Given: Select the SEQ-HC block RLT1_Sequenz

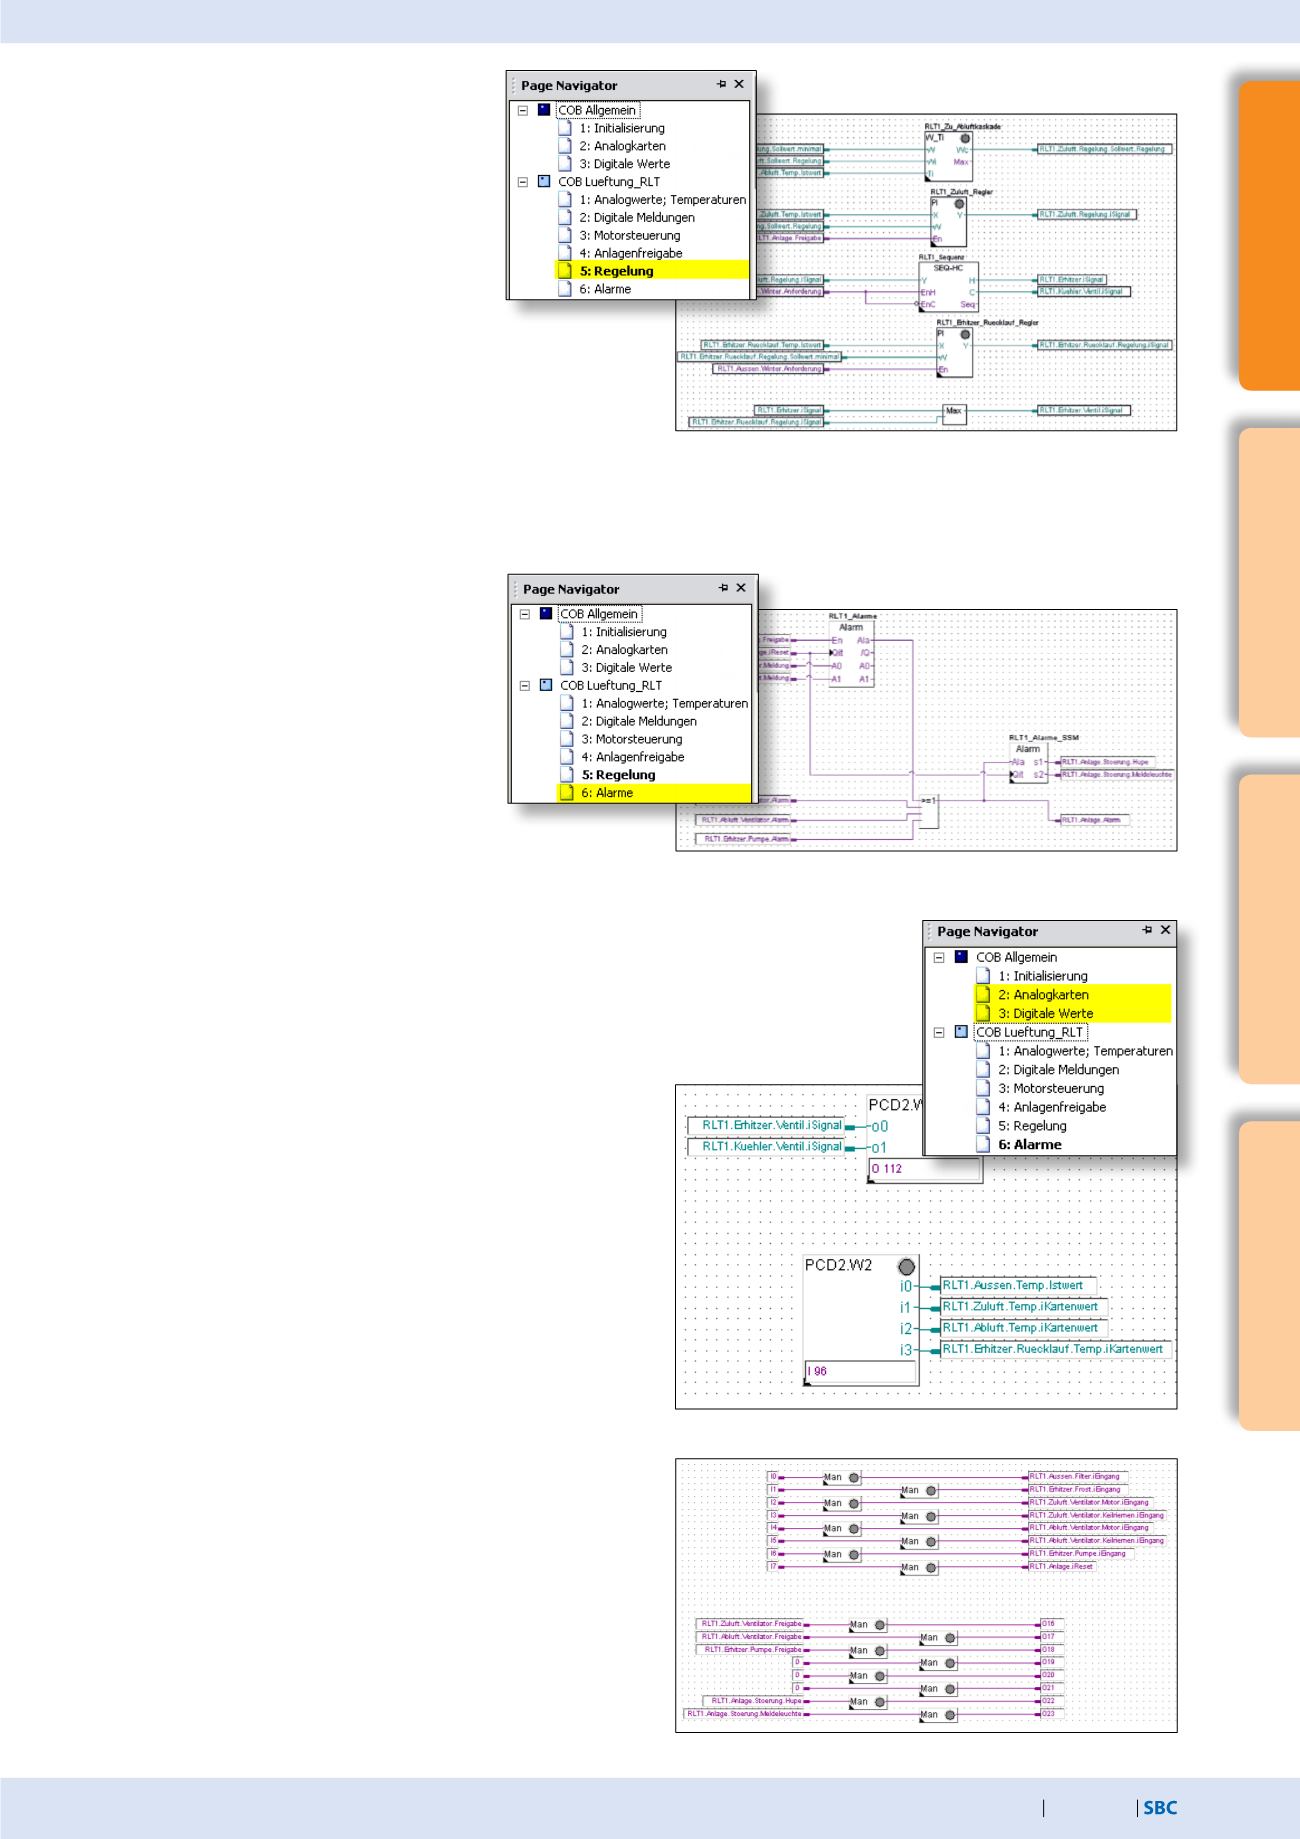Looking at the screenshot, I should (948, 287).
